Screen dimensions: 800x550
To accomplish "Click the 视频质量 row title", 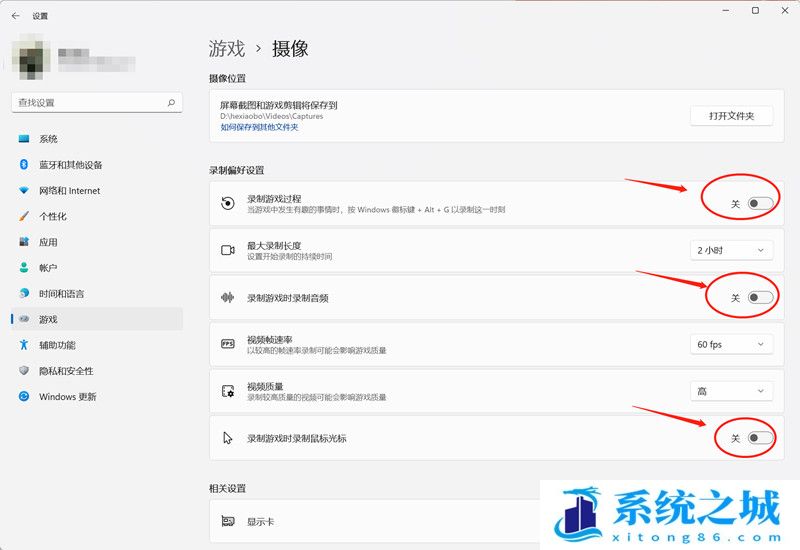I will 265,386.
